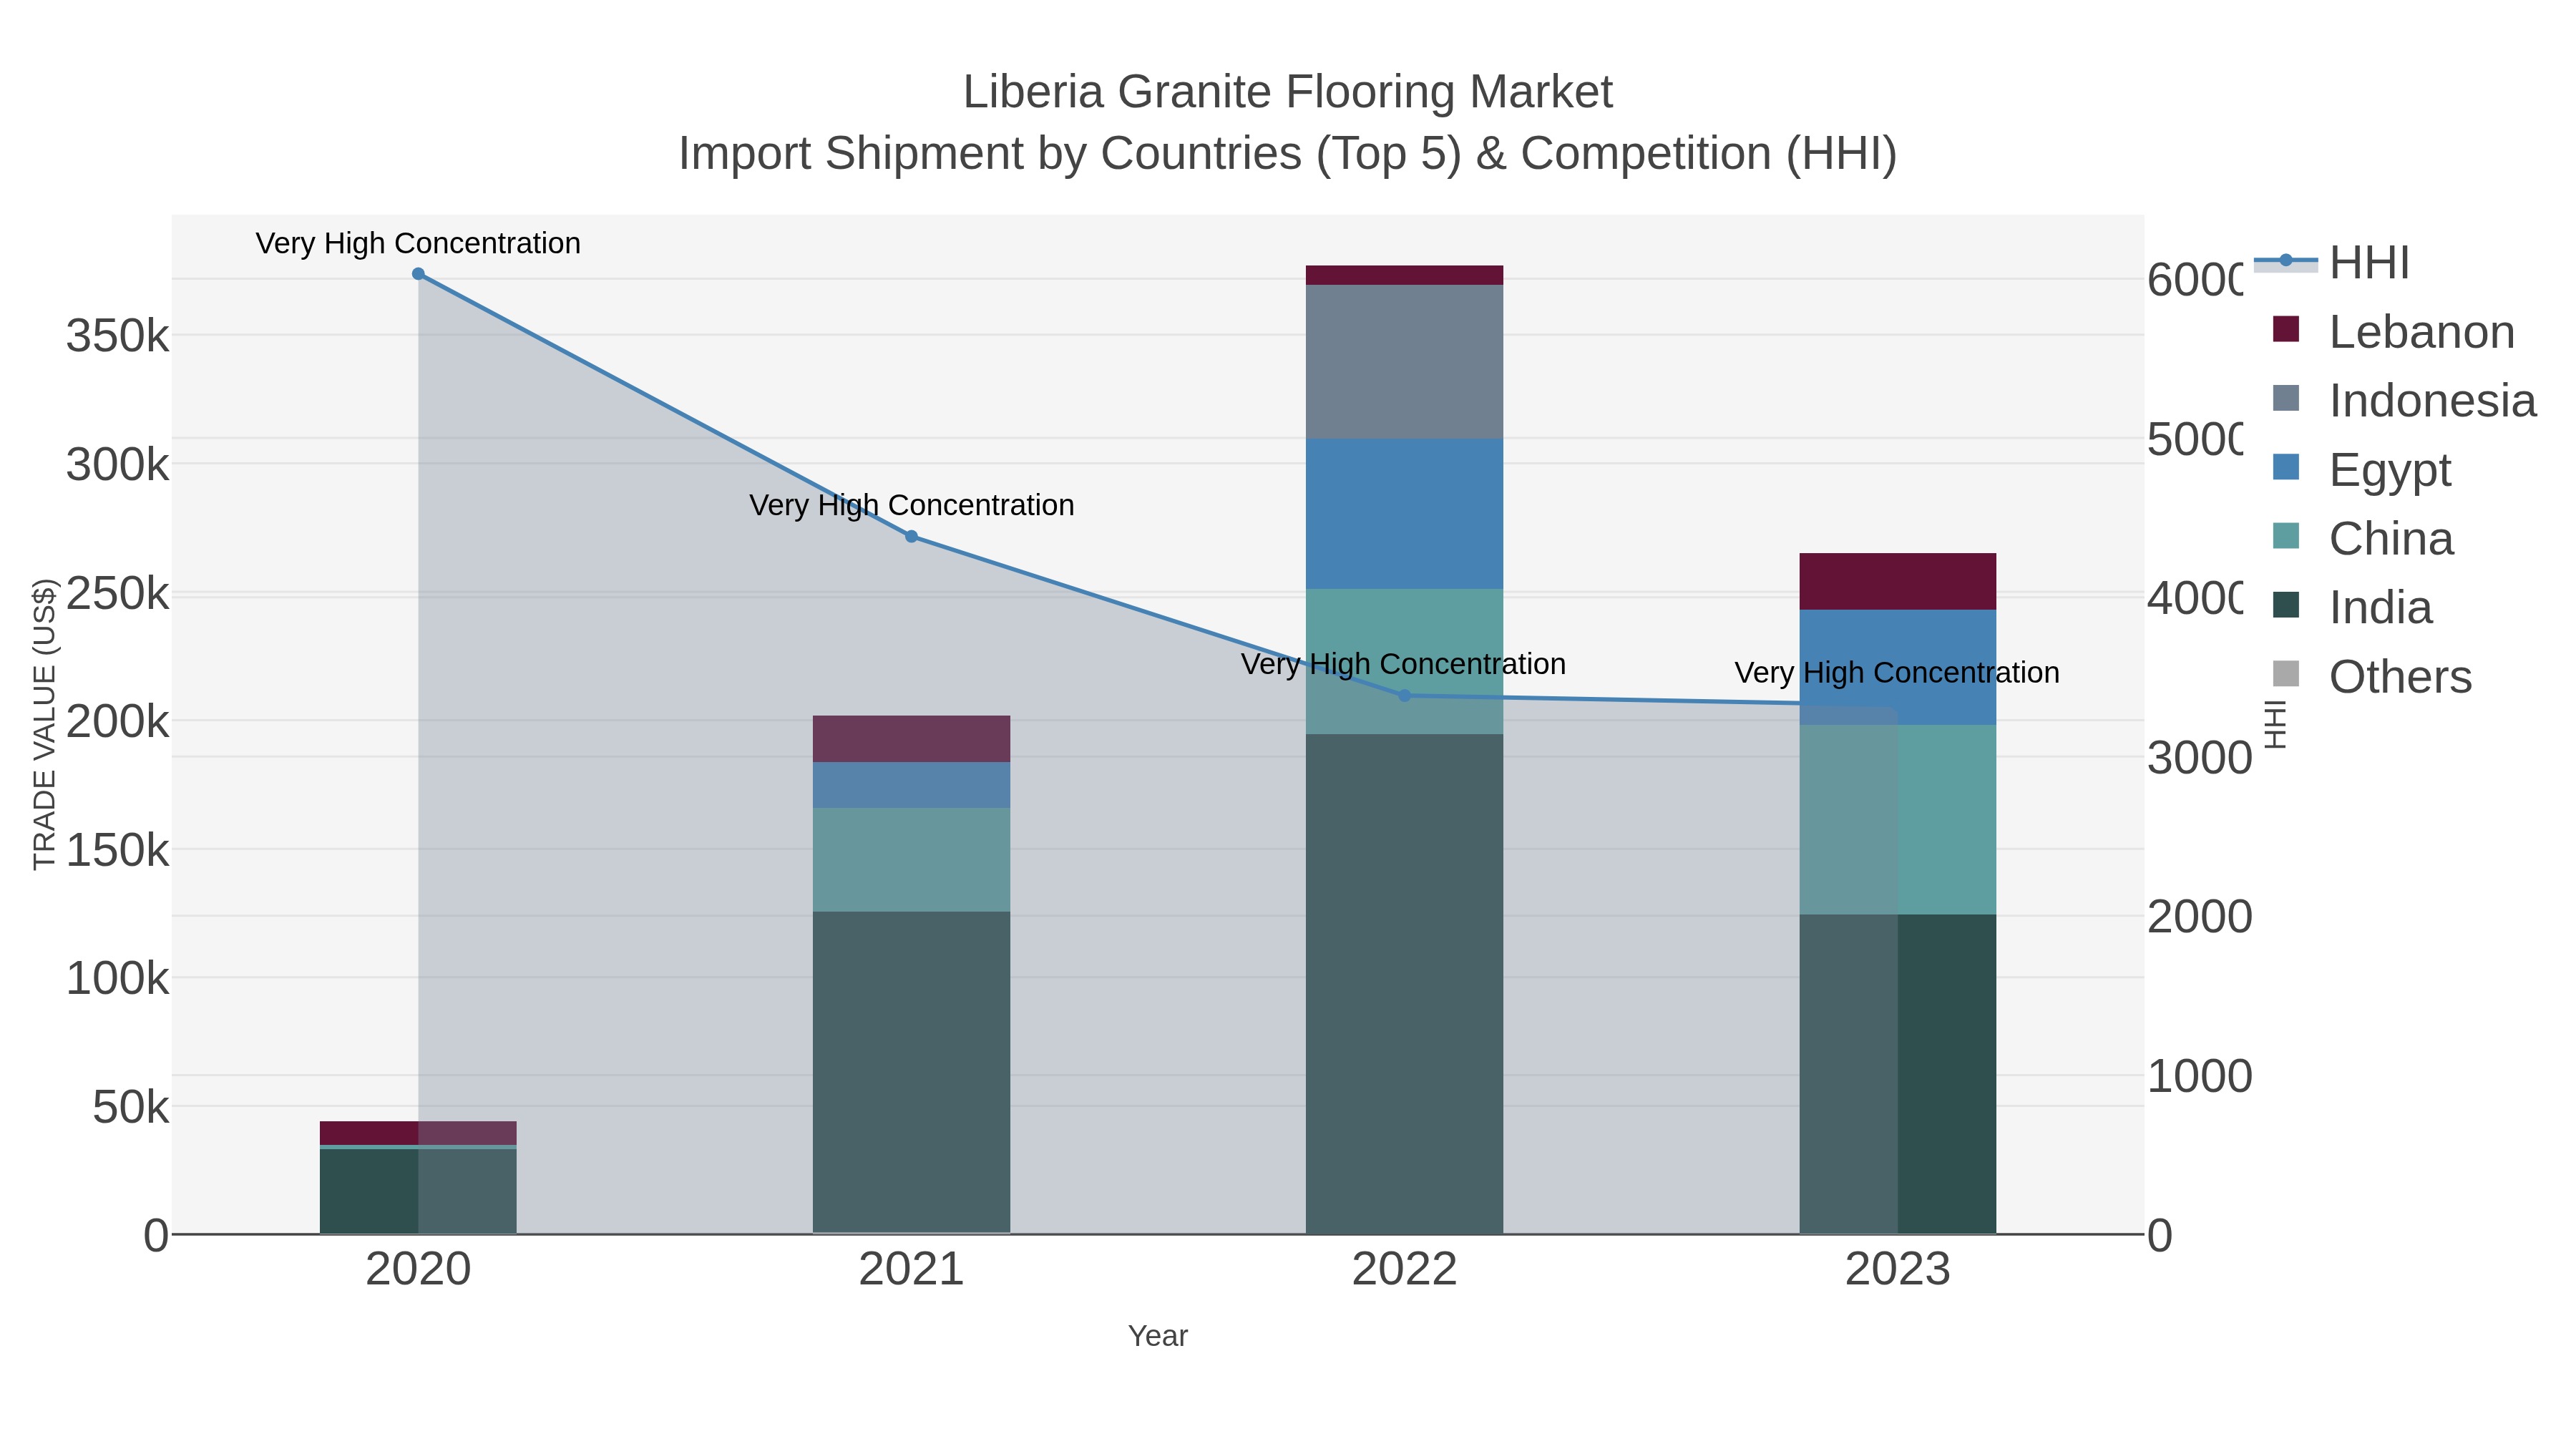
Task: Select the Indonesia segment of 2022 bar
Action: click(1404, 362)
